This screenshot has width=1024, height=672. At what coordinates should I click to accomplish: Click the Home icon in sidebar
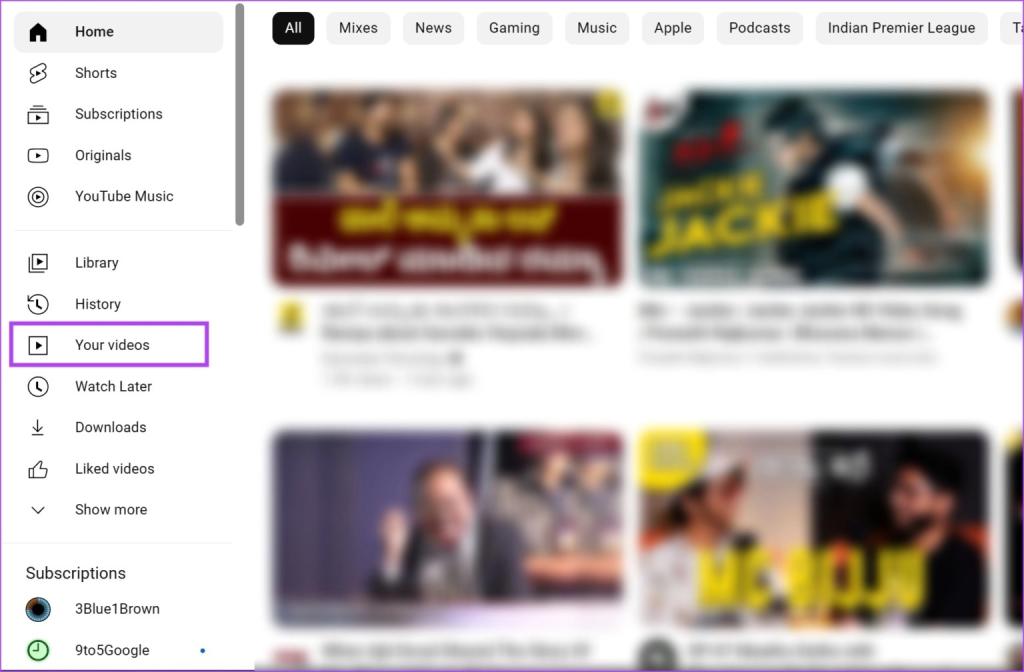(38, 31)
